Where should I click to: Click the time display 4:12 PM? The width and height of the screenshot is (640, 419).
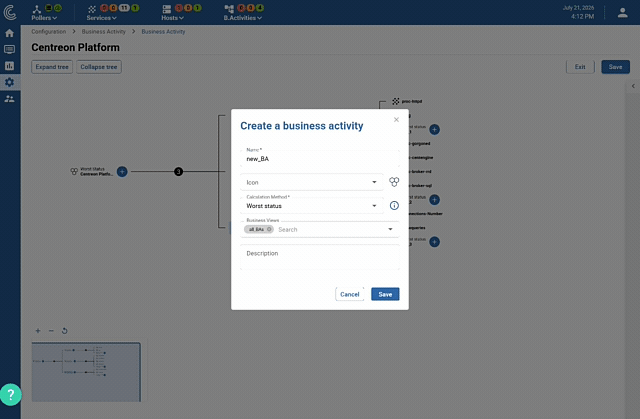(x=582, y=17)
